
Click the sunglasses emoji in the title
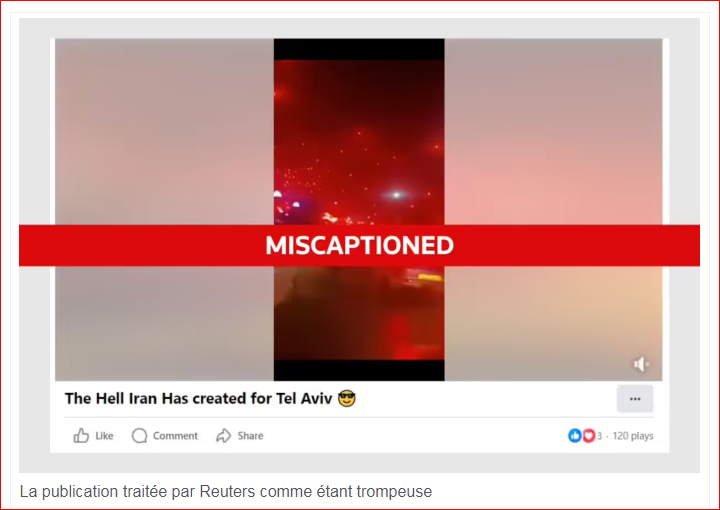[347, 398]
